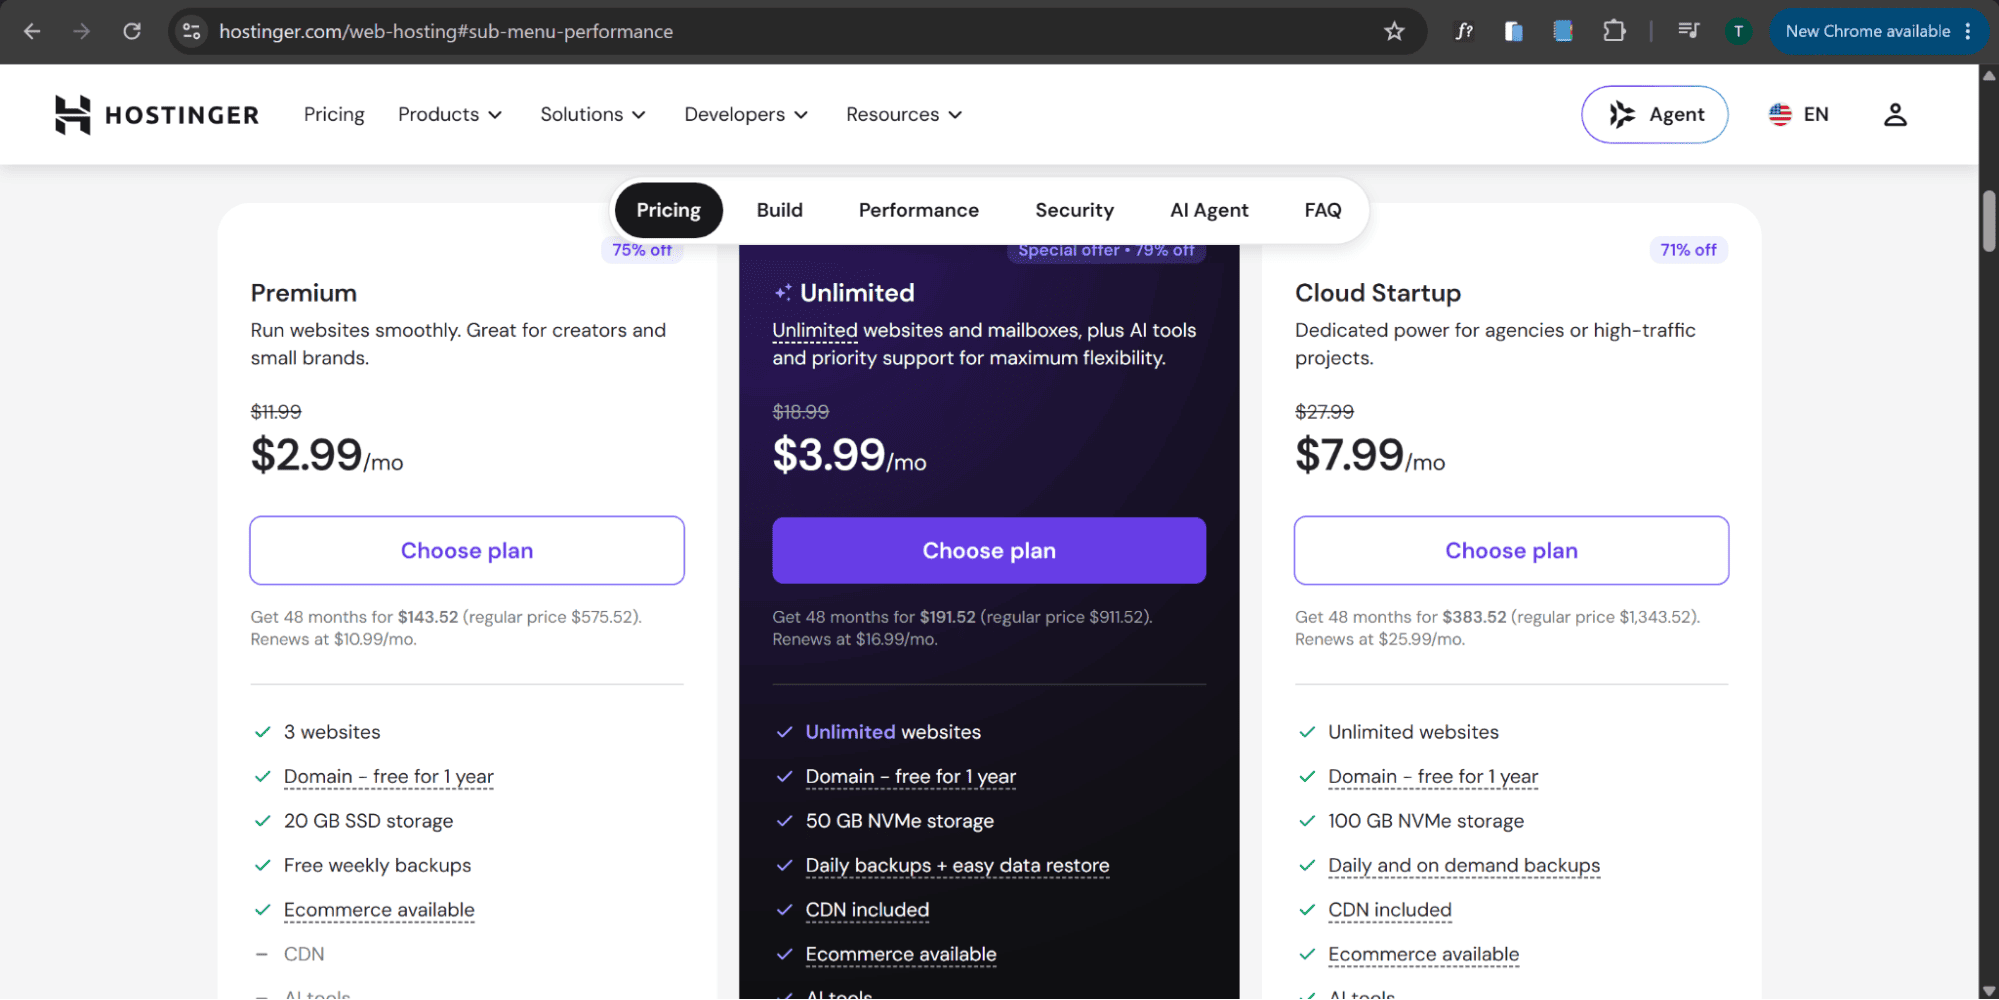
Task: Expand the Solutions dropdown menu
Action: tap(593, 115)
